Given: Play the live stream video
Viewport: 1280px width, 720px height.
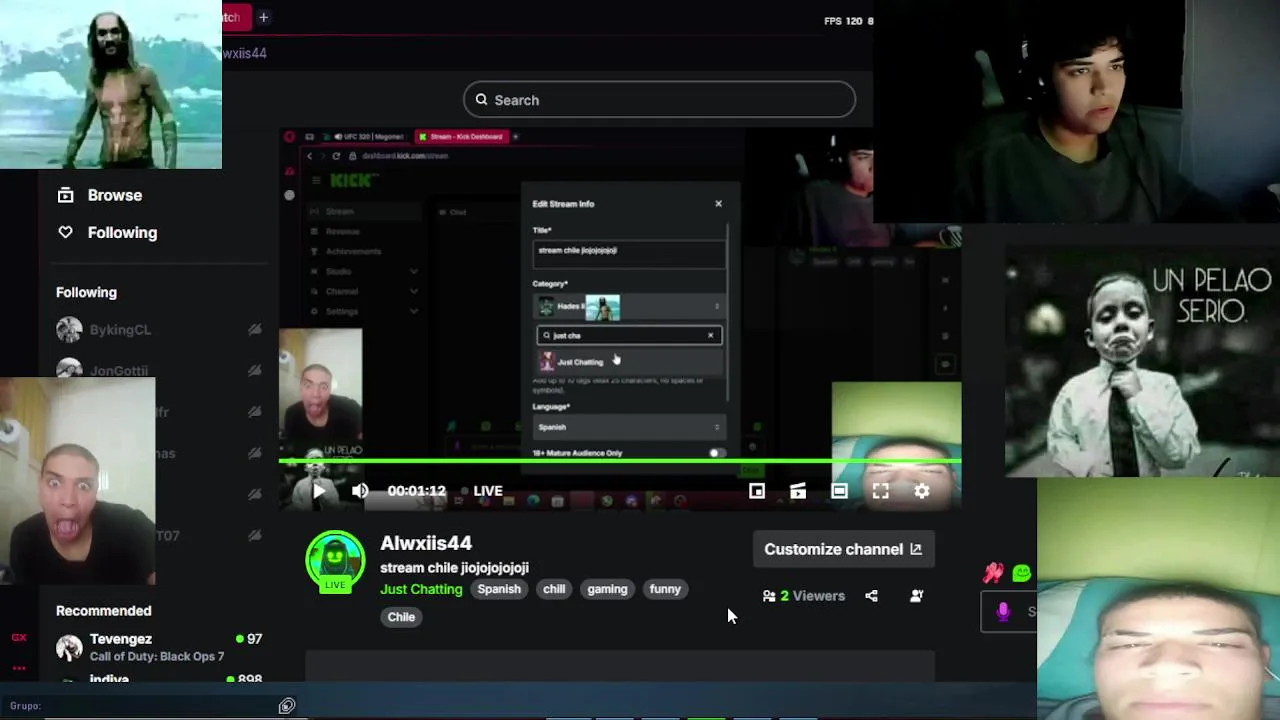Looking at the screenshot, I should 318,491.
